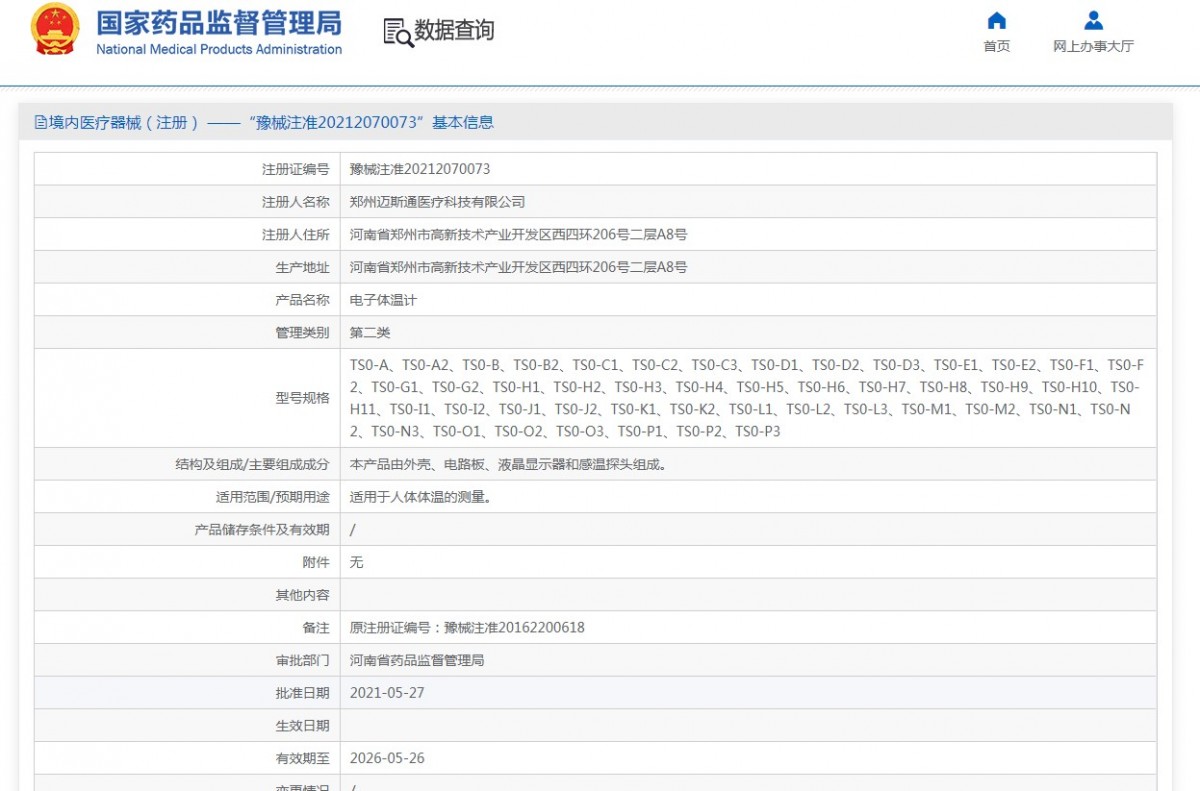The width and height of the screenshot is (1200, 791).
Task: Select the registration number 豫械注准20212070073 cell
Action: click(420, 169)
